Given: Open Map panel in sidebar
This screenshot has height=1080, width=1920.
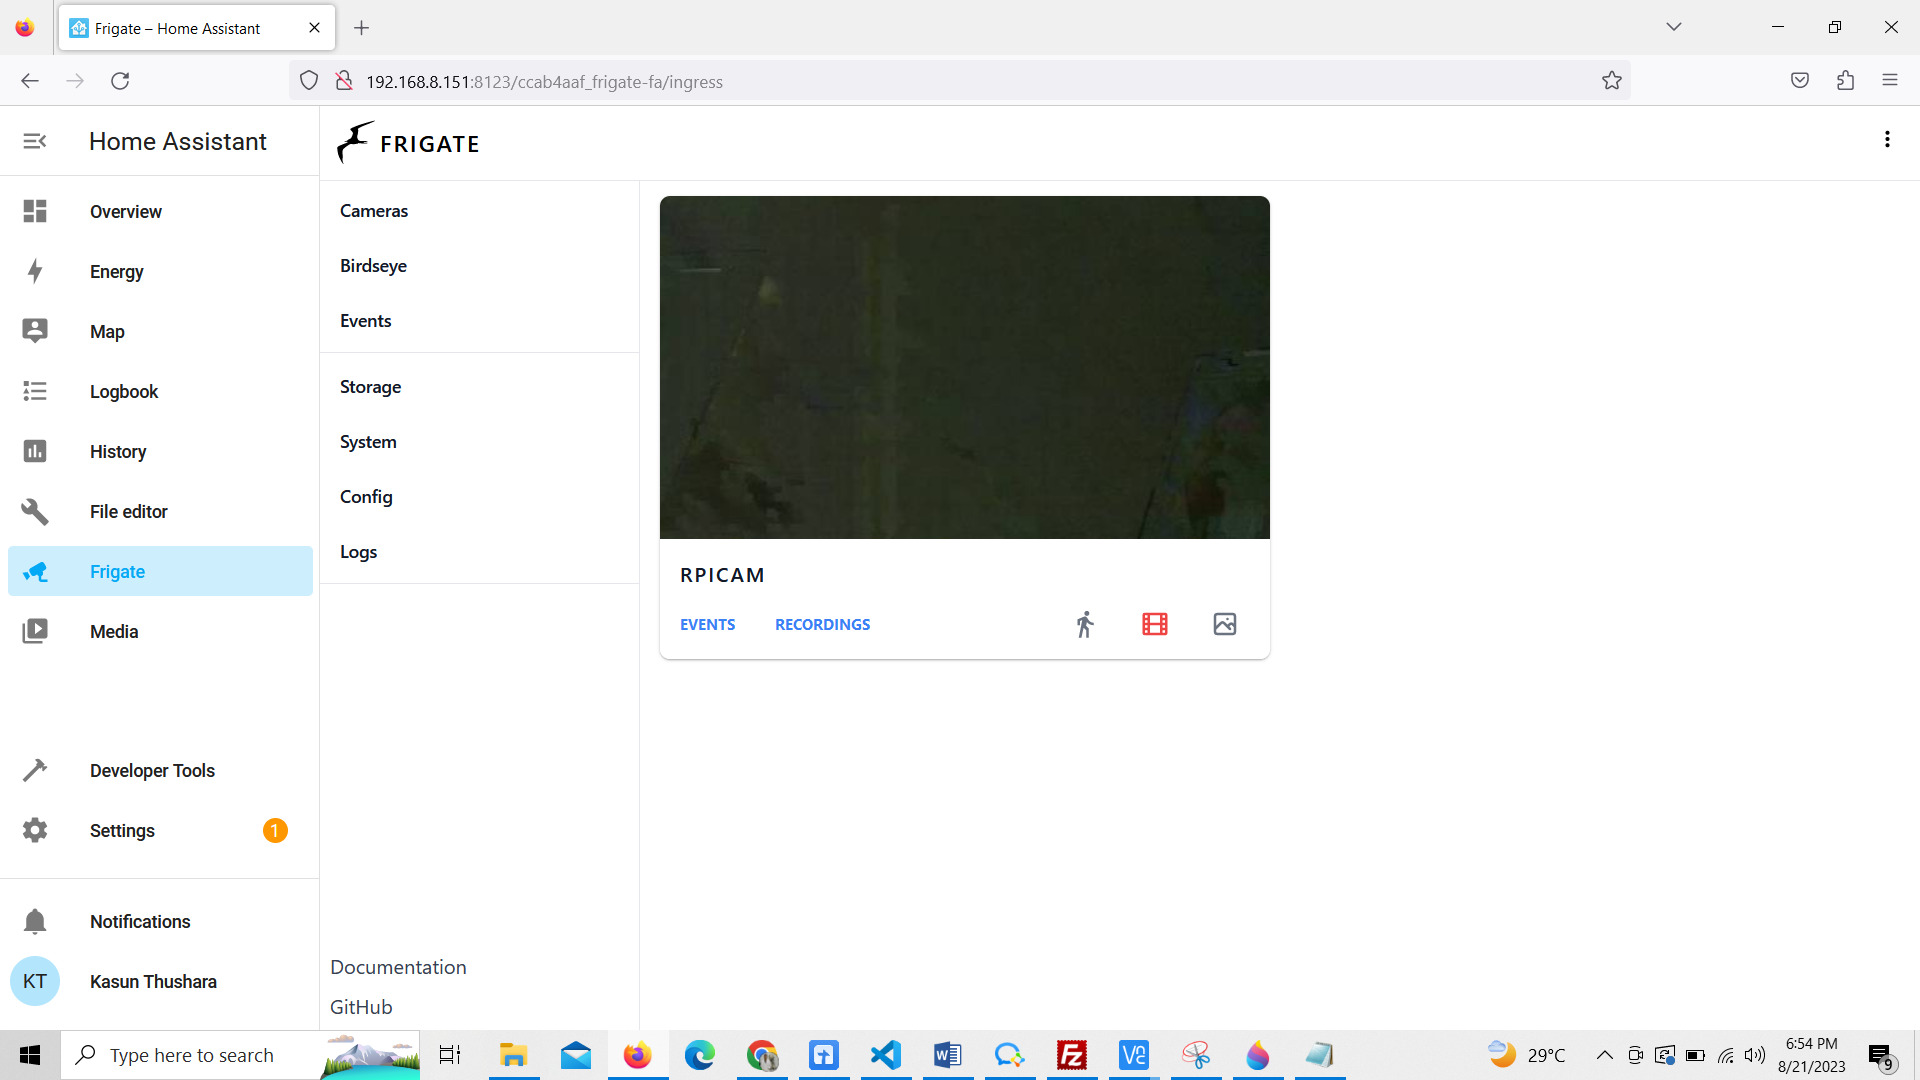Looking at the screenshot, I should (x=160, y=331).
